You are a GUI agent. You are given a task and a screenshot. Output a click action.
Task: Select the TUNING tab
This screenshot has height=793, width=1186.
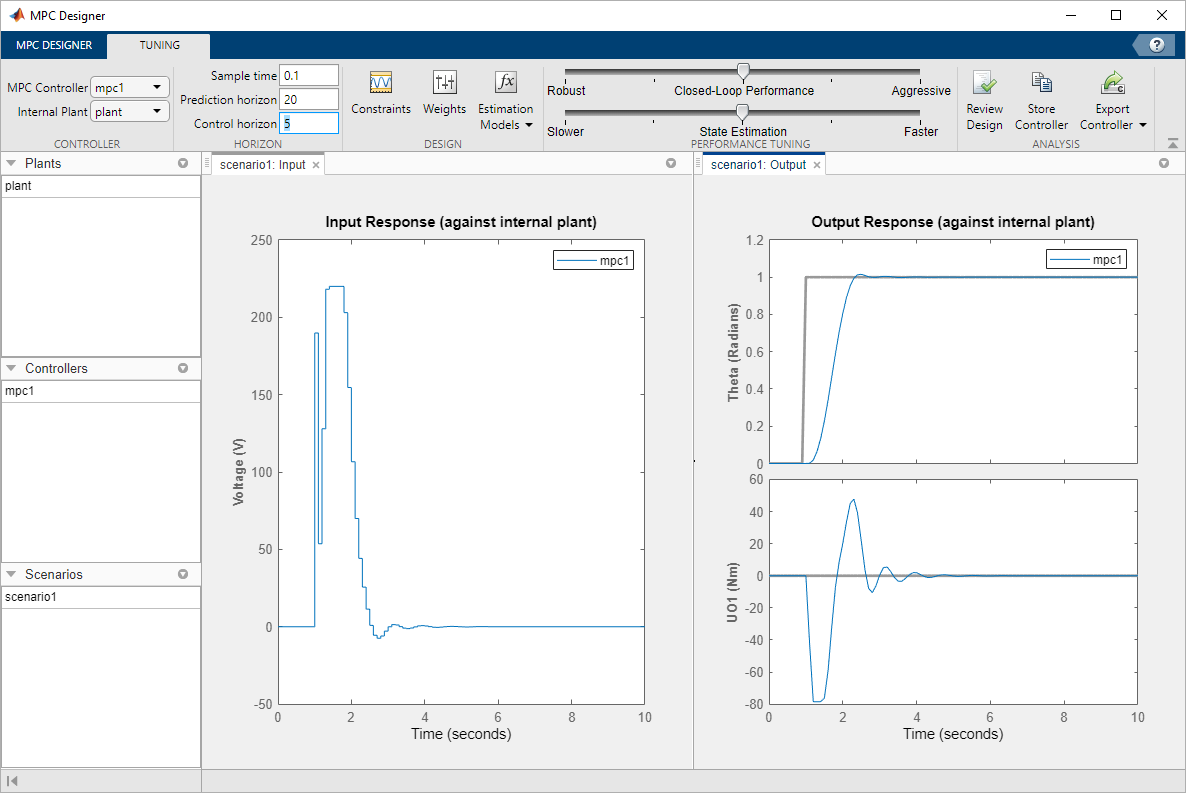coord(160,45)
